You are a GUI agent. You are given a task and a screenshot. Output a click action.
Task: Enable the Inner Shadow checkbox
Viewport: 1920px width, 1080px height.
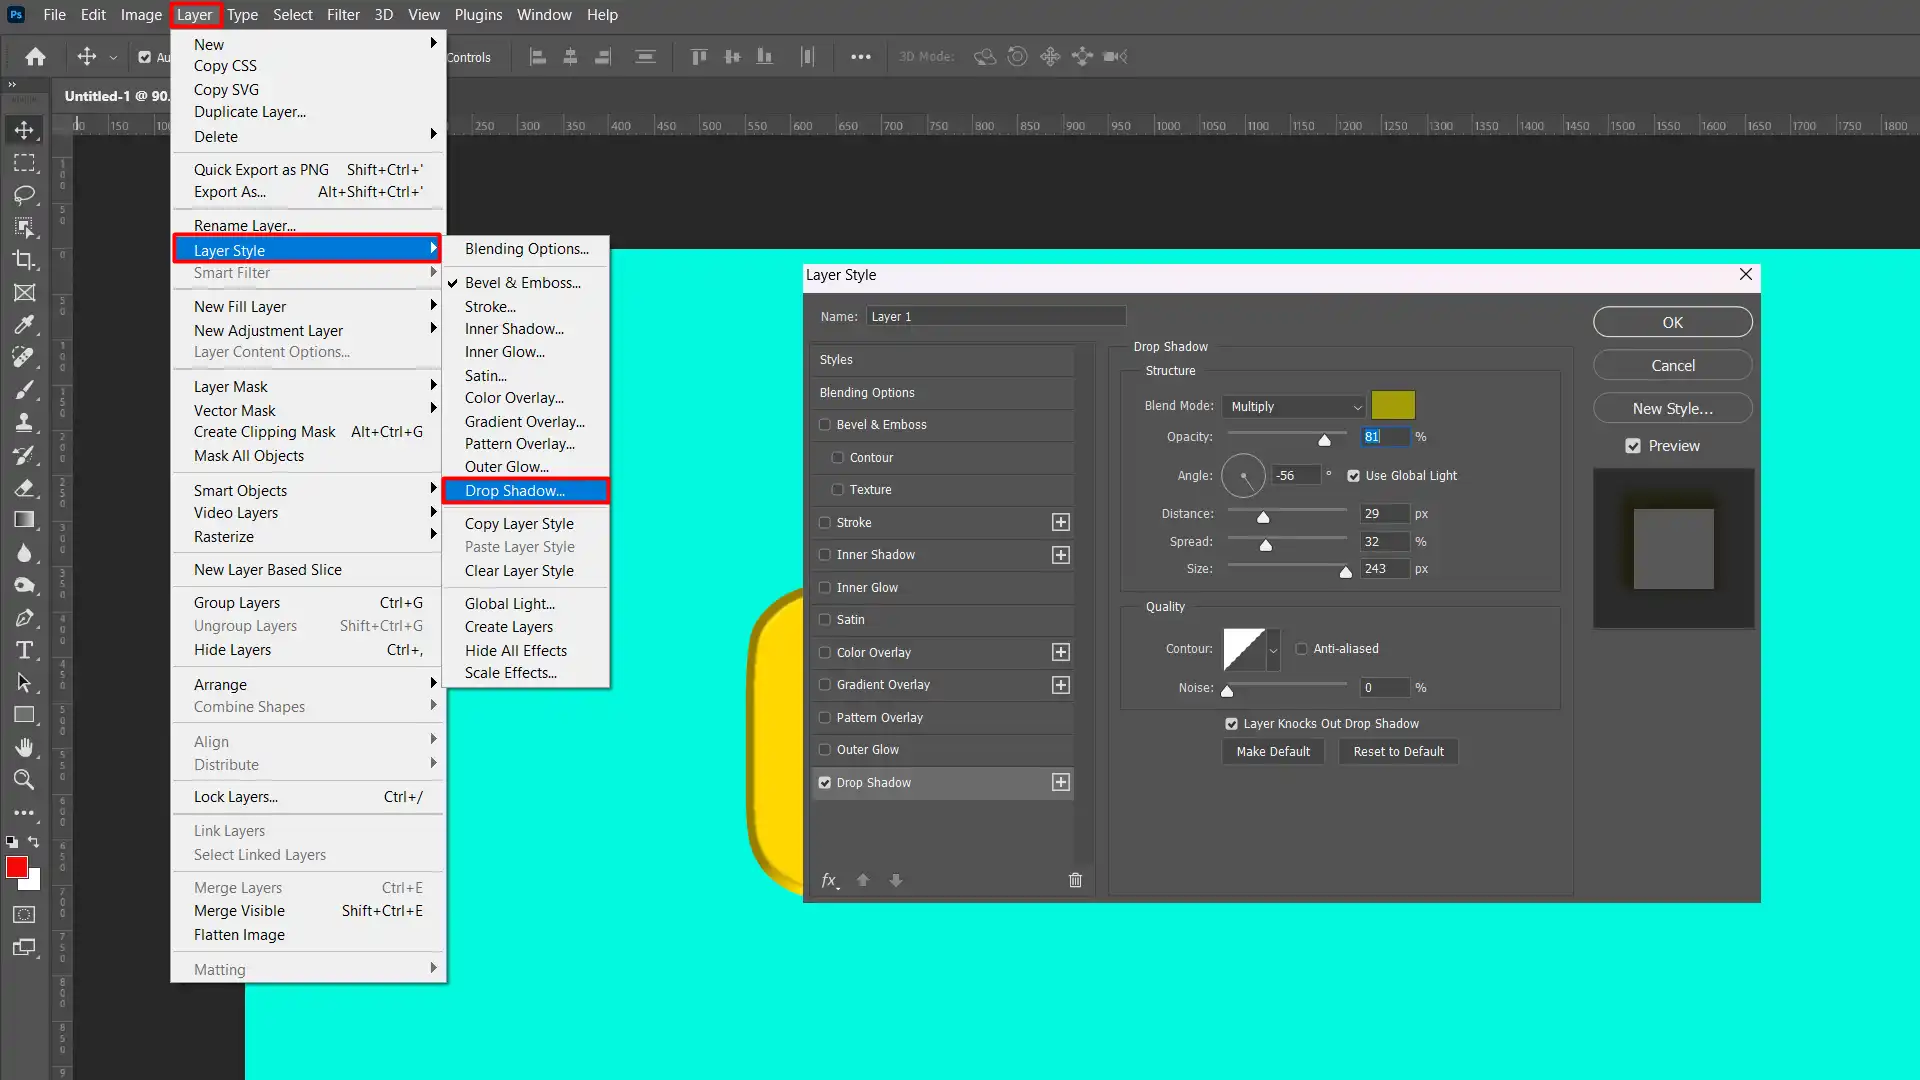pyautogui.click(x=825, y=555)
